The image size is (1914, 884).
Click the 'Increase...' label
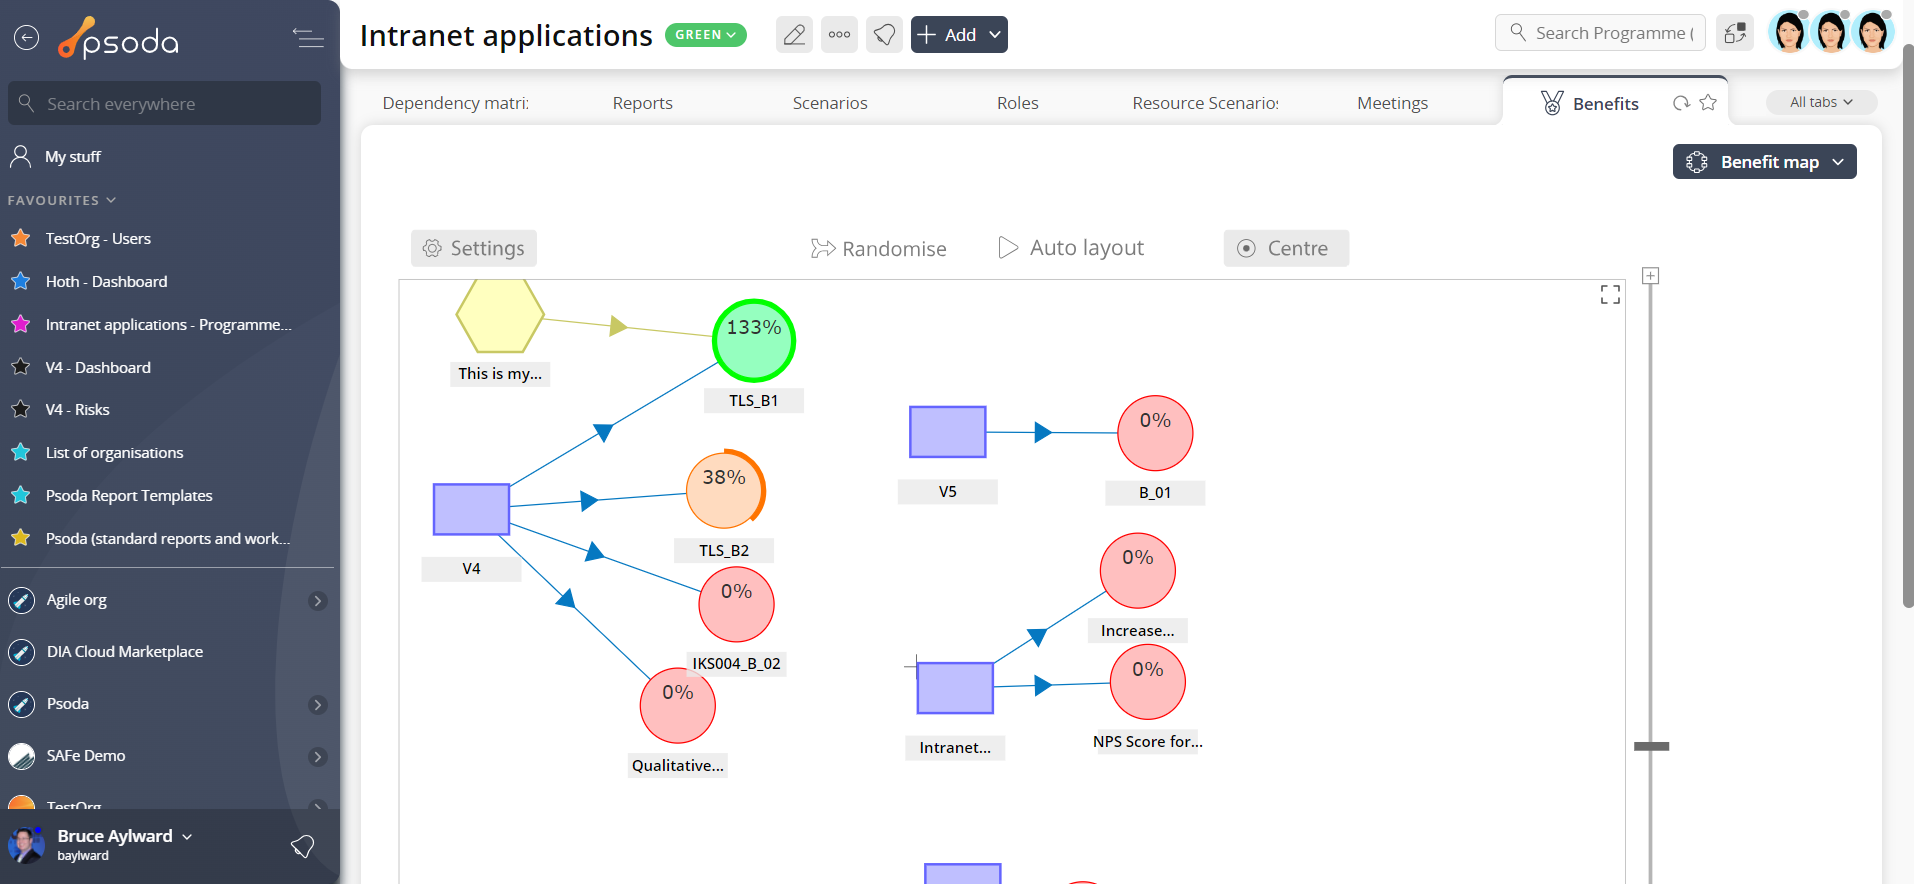(1138, 631)
